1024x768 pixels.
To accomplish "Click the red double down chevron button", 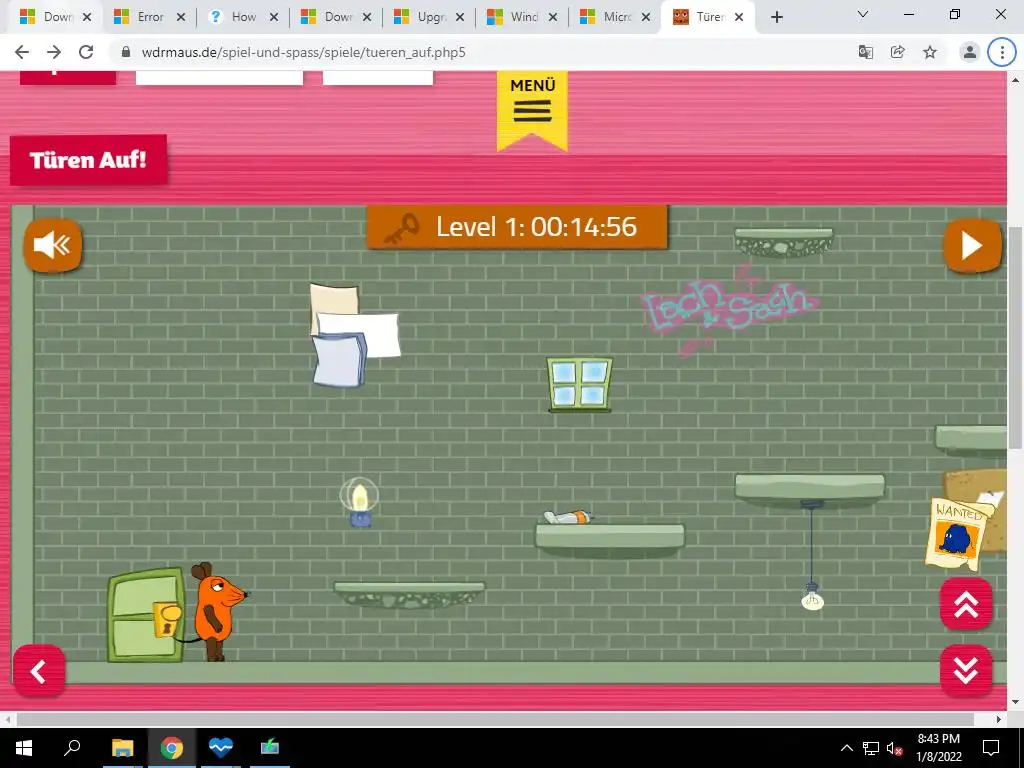I will [966, 671].
